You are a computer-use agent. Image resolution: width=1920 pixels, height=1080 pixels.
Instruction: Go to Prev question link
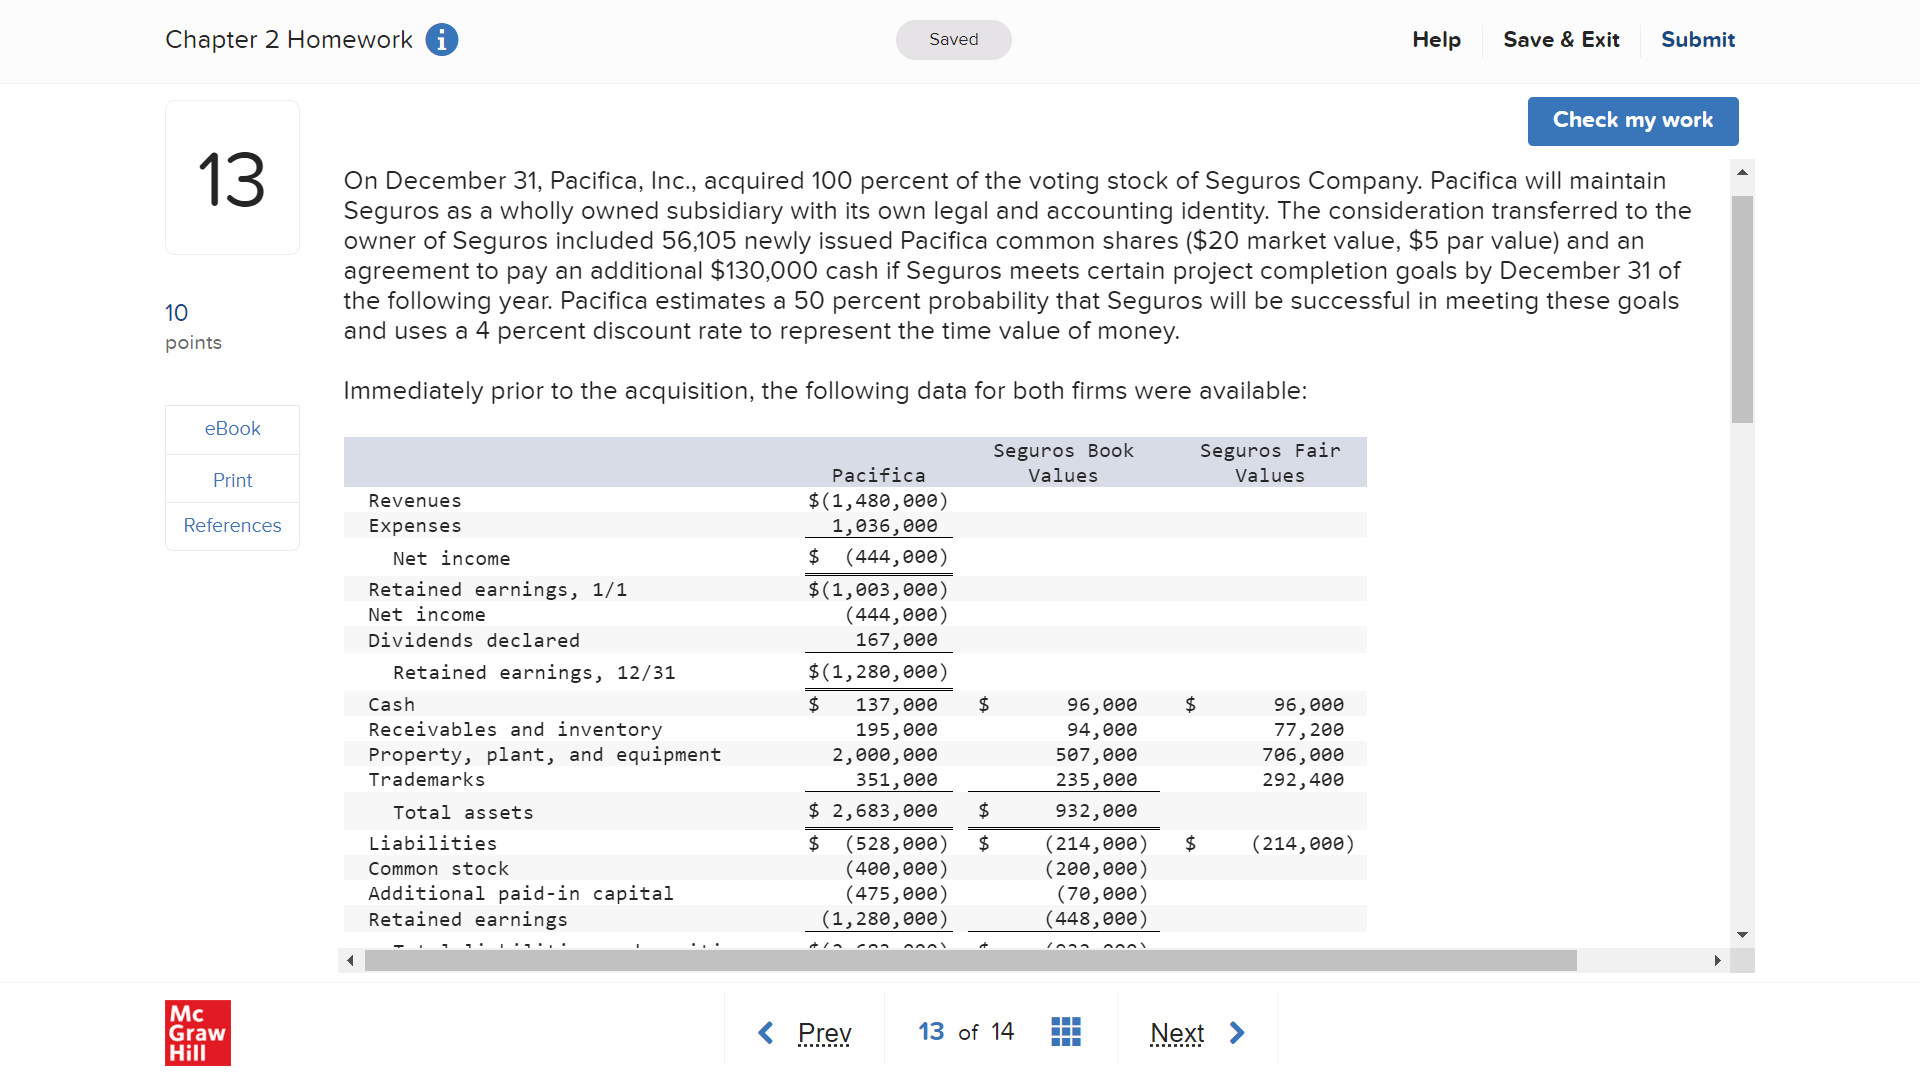(824, 1032)
